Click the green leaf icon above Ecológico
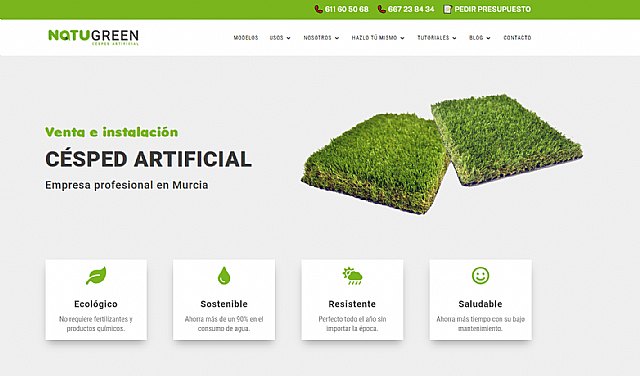This screenshot has width=640, height=376. (x=96, y=276)
